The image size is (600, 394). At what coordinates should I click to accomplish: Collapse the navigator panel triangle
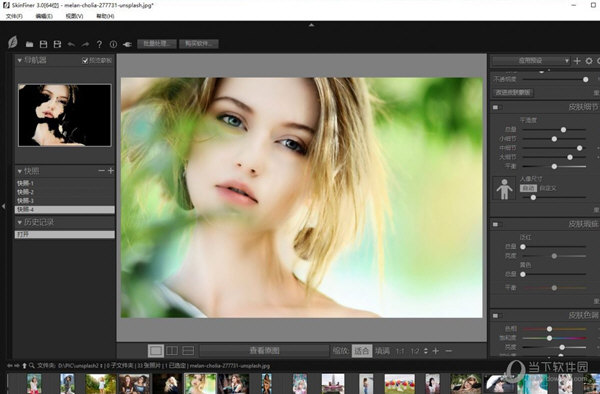coord(20,60)
